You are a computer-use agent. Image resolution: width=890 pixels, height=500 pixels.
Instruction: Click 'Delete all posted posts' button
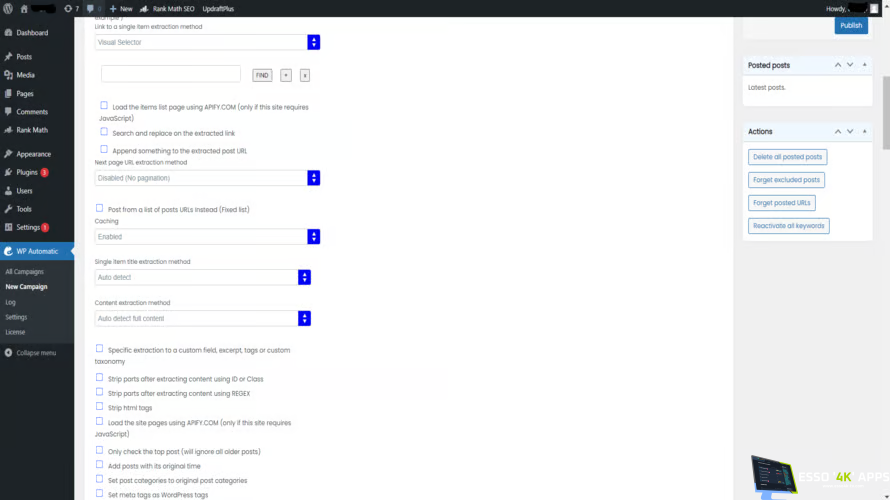pyautogui.click(x=787, y=157)
